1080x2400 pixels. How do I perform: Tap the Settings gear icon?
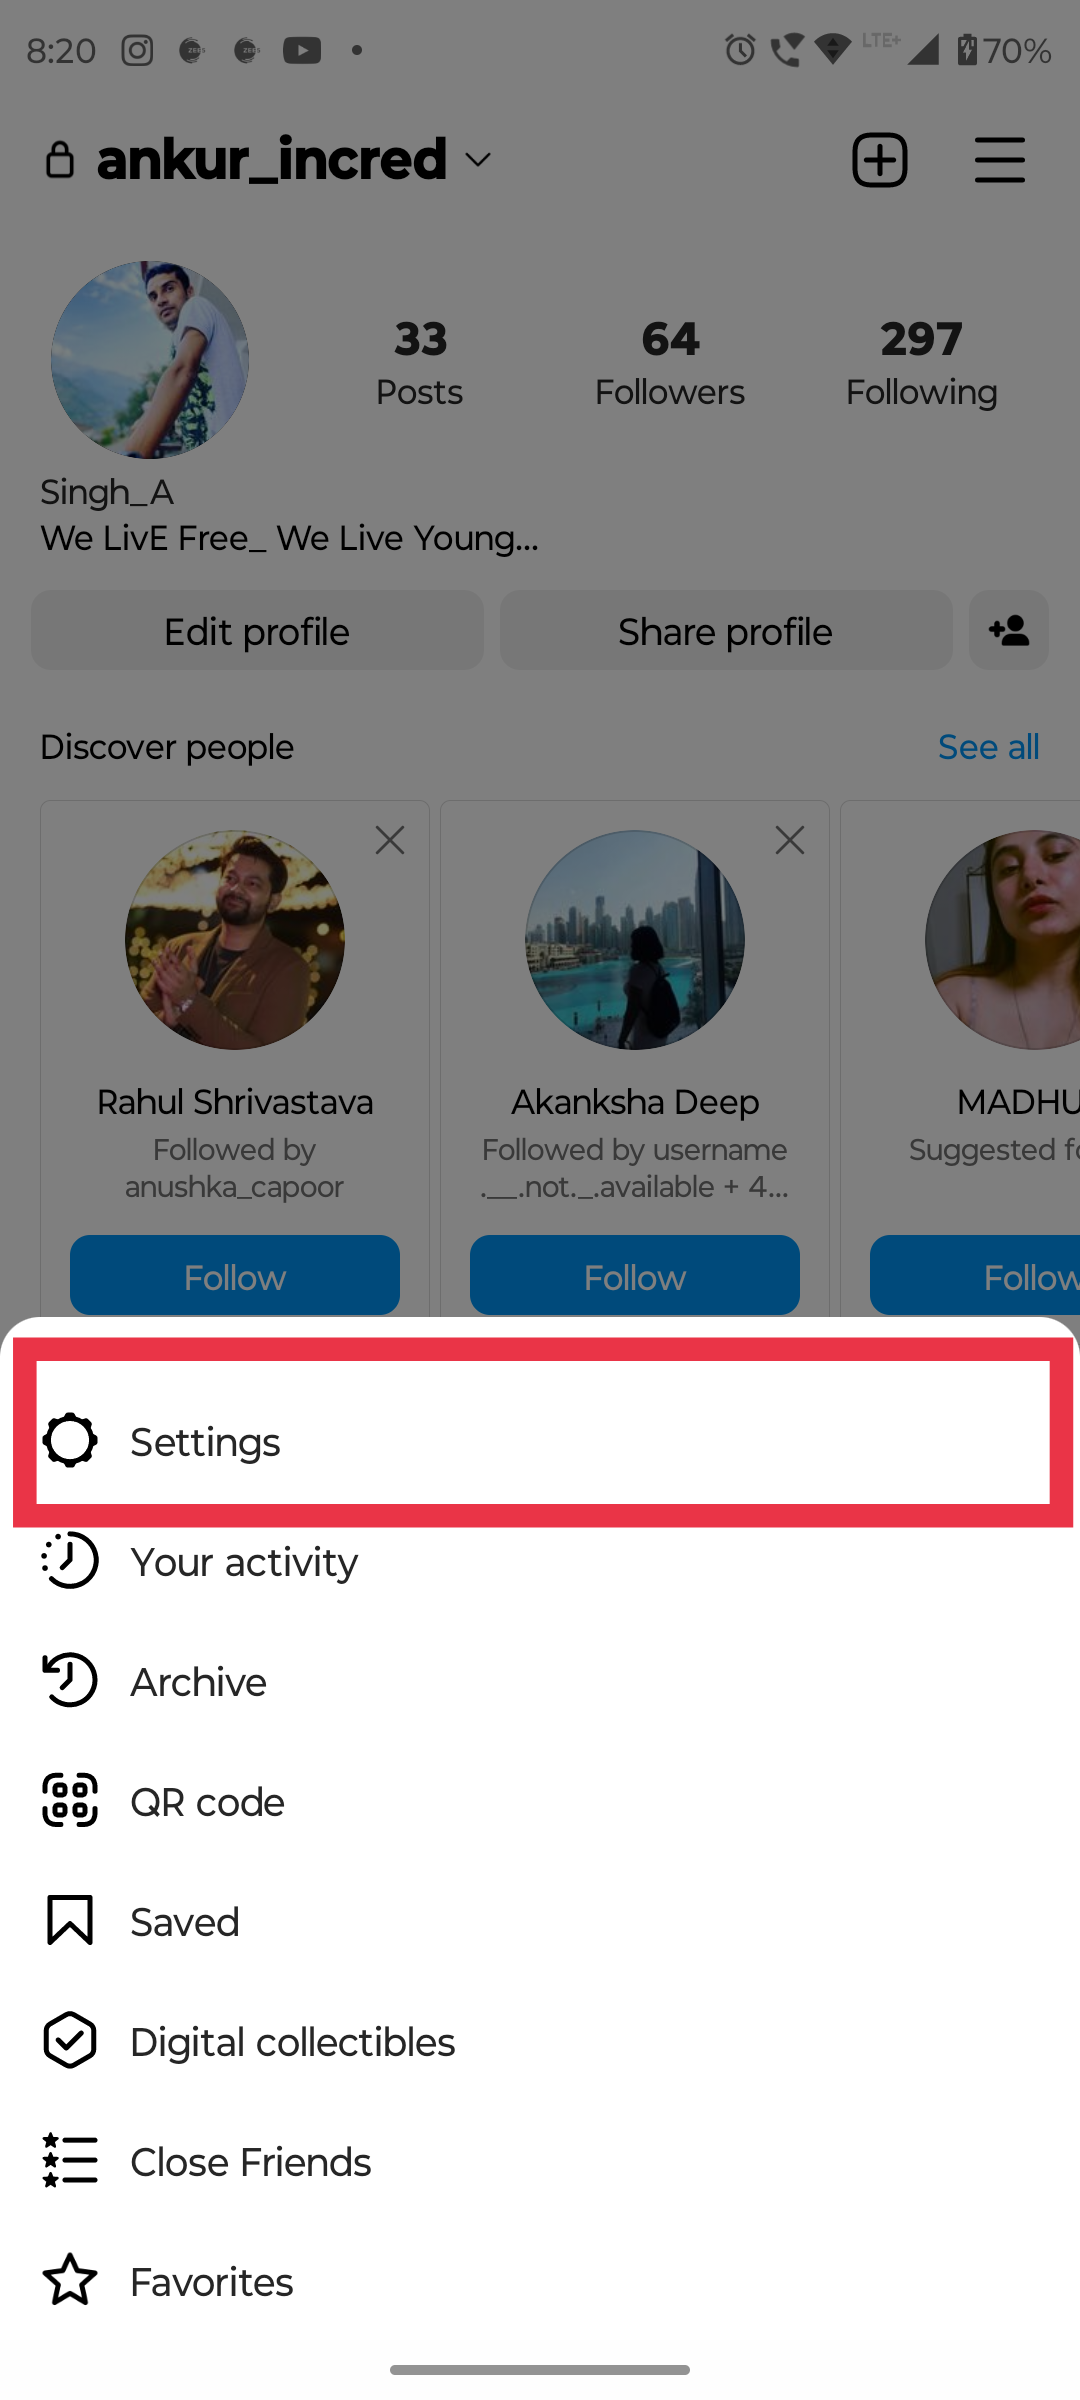(x=70, y=1440)
